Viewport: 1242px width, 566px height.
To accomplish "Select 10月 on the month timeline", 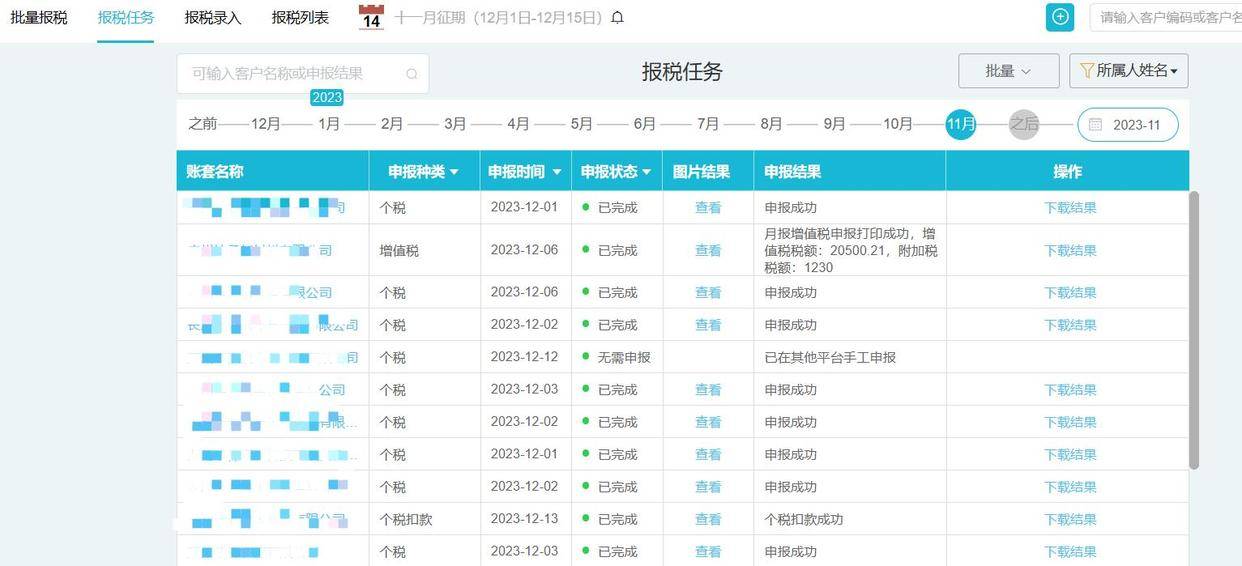I will pos(898,124).
